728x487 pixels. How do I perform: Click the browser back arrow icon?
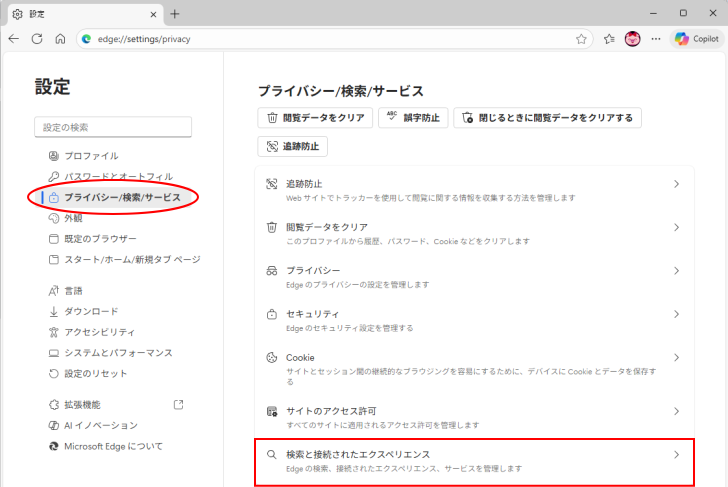point(14,39)
